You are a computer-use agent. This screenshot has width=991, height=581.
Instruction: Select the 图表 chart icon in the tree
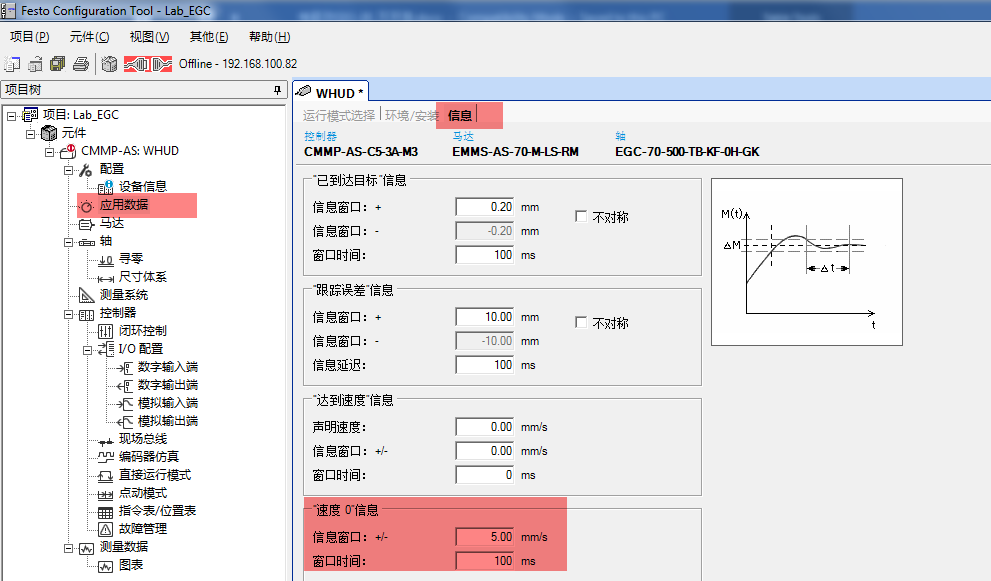click(x=106, y=566)
